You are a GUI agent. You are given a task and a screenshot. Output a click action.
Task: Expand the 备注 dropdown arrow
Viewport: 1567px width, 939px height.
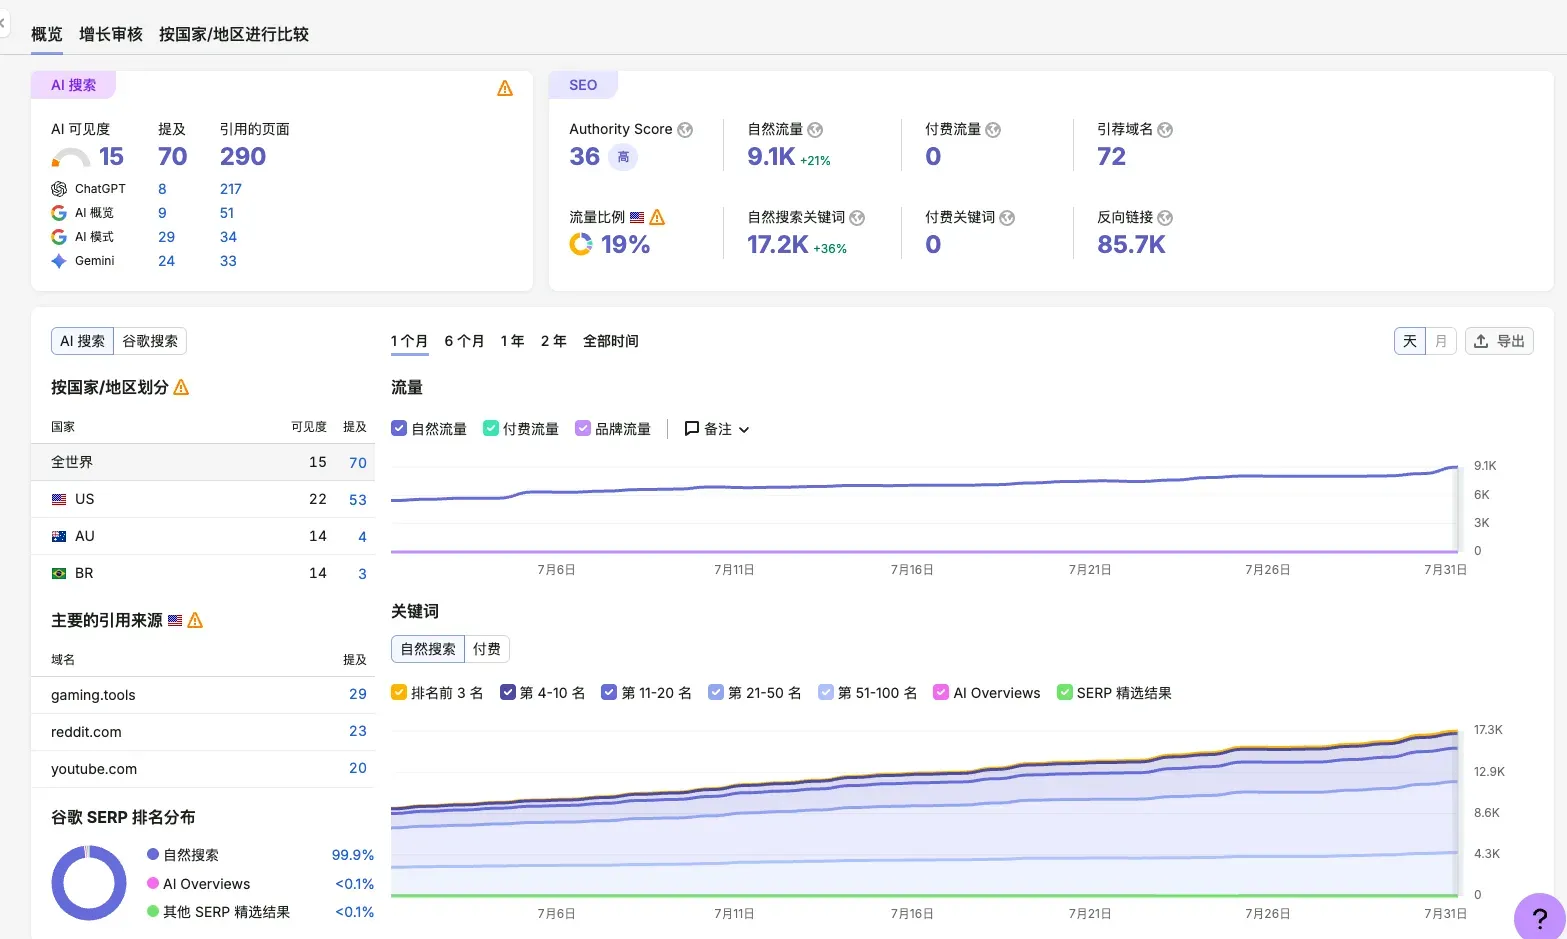point(744,430)
